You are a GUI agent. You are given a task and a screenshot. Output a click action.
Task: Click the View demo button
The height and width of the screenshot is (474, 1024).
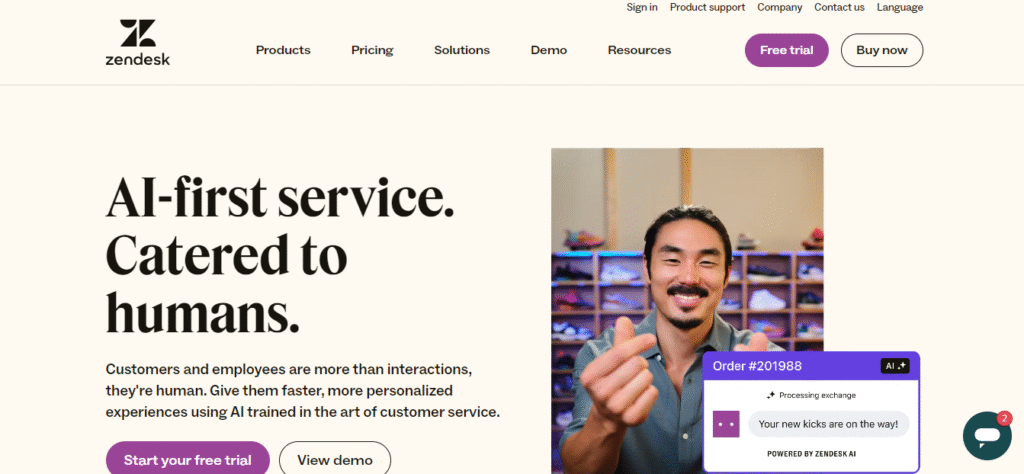coord(335,460)
